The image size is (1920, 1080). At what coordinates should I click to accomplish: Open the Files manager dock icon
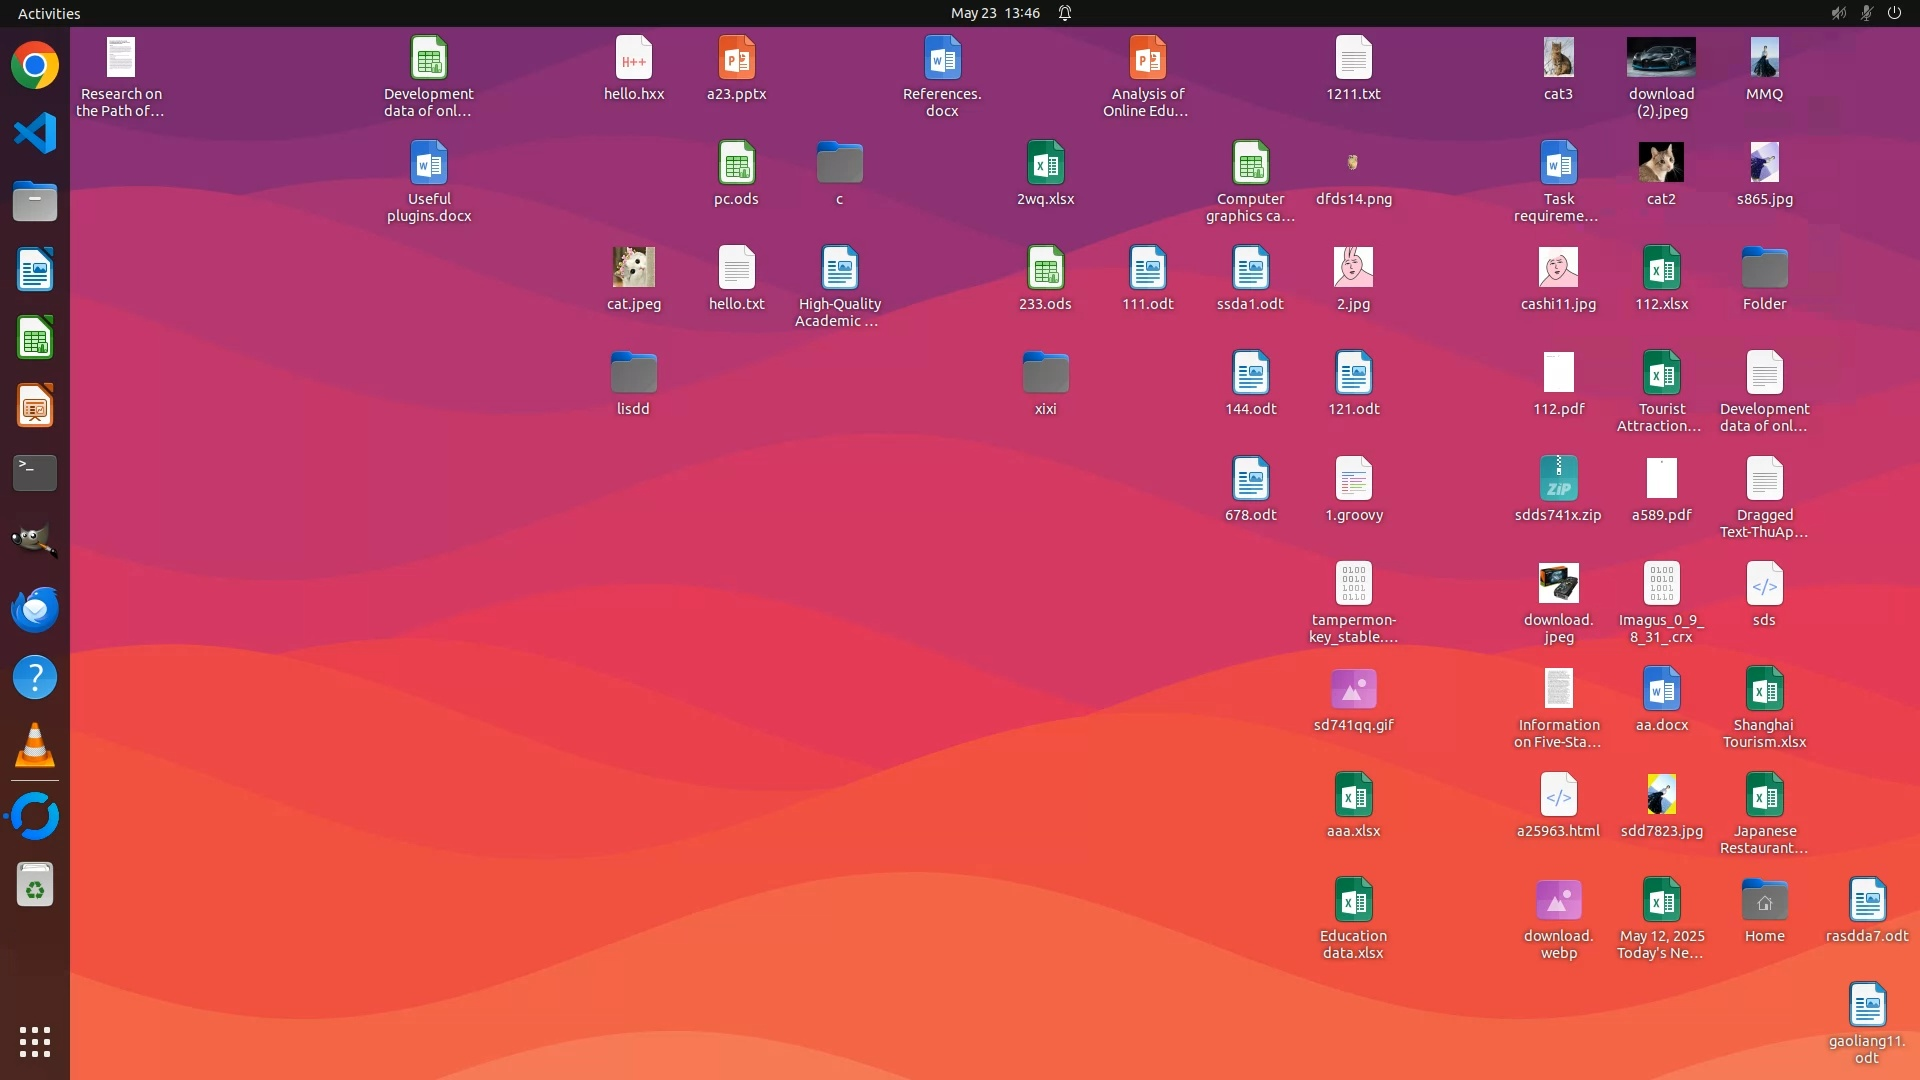pos(35,201)
